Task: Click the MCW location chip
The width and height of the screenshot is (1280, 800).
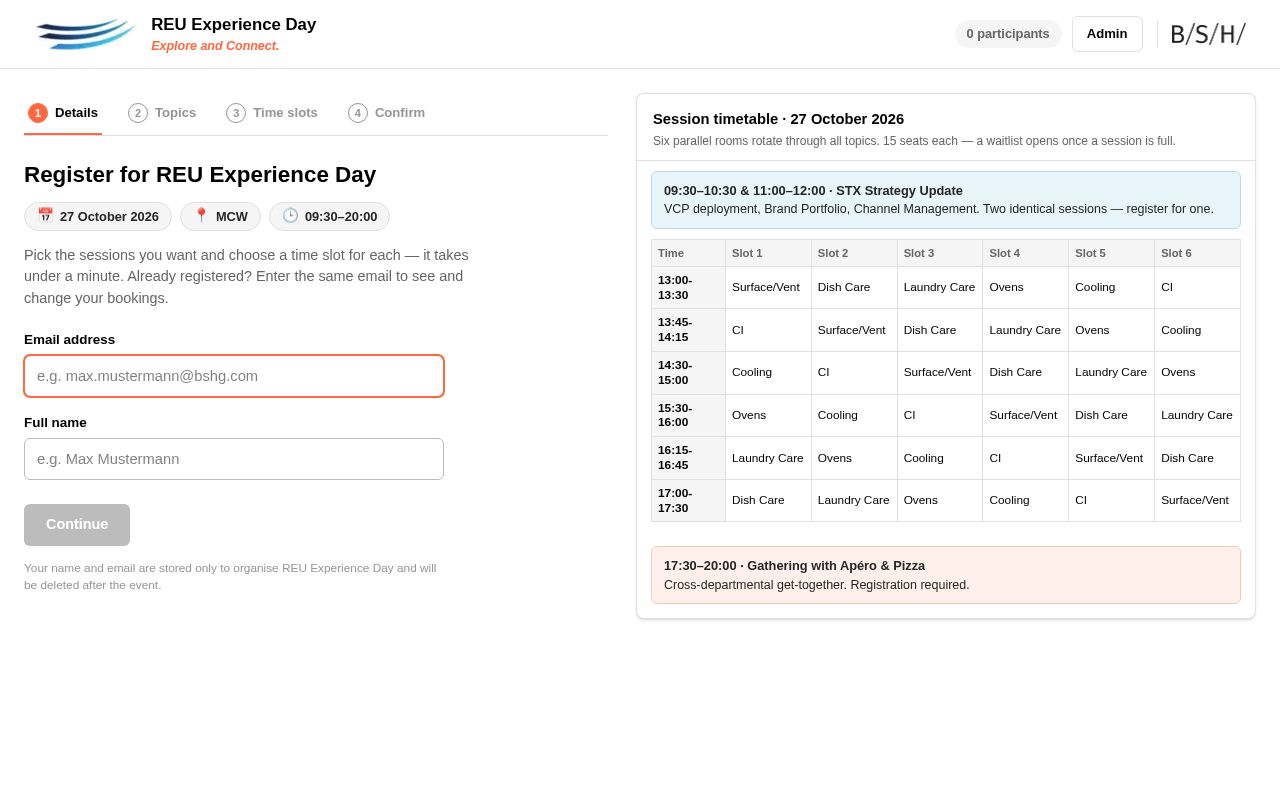Action: (x=220, y=216)
